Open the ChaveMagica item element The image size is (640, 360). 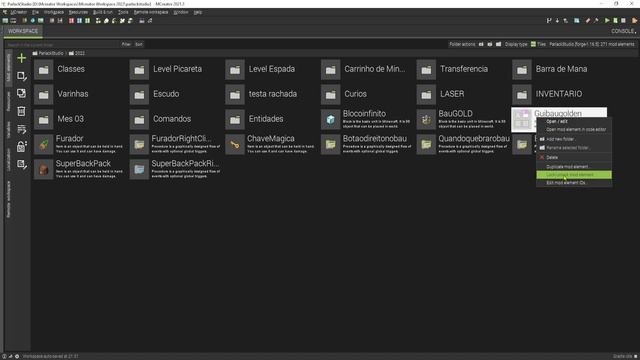pos(271,144)
